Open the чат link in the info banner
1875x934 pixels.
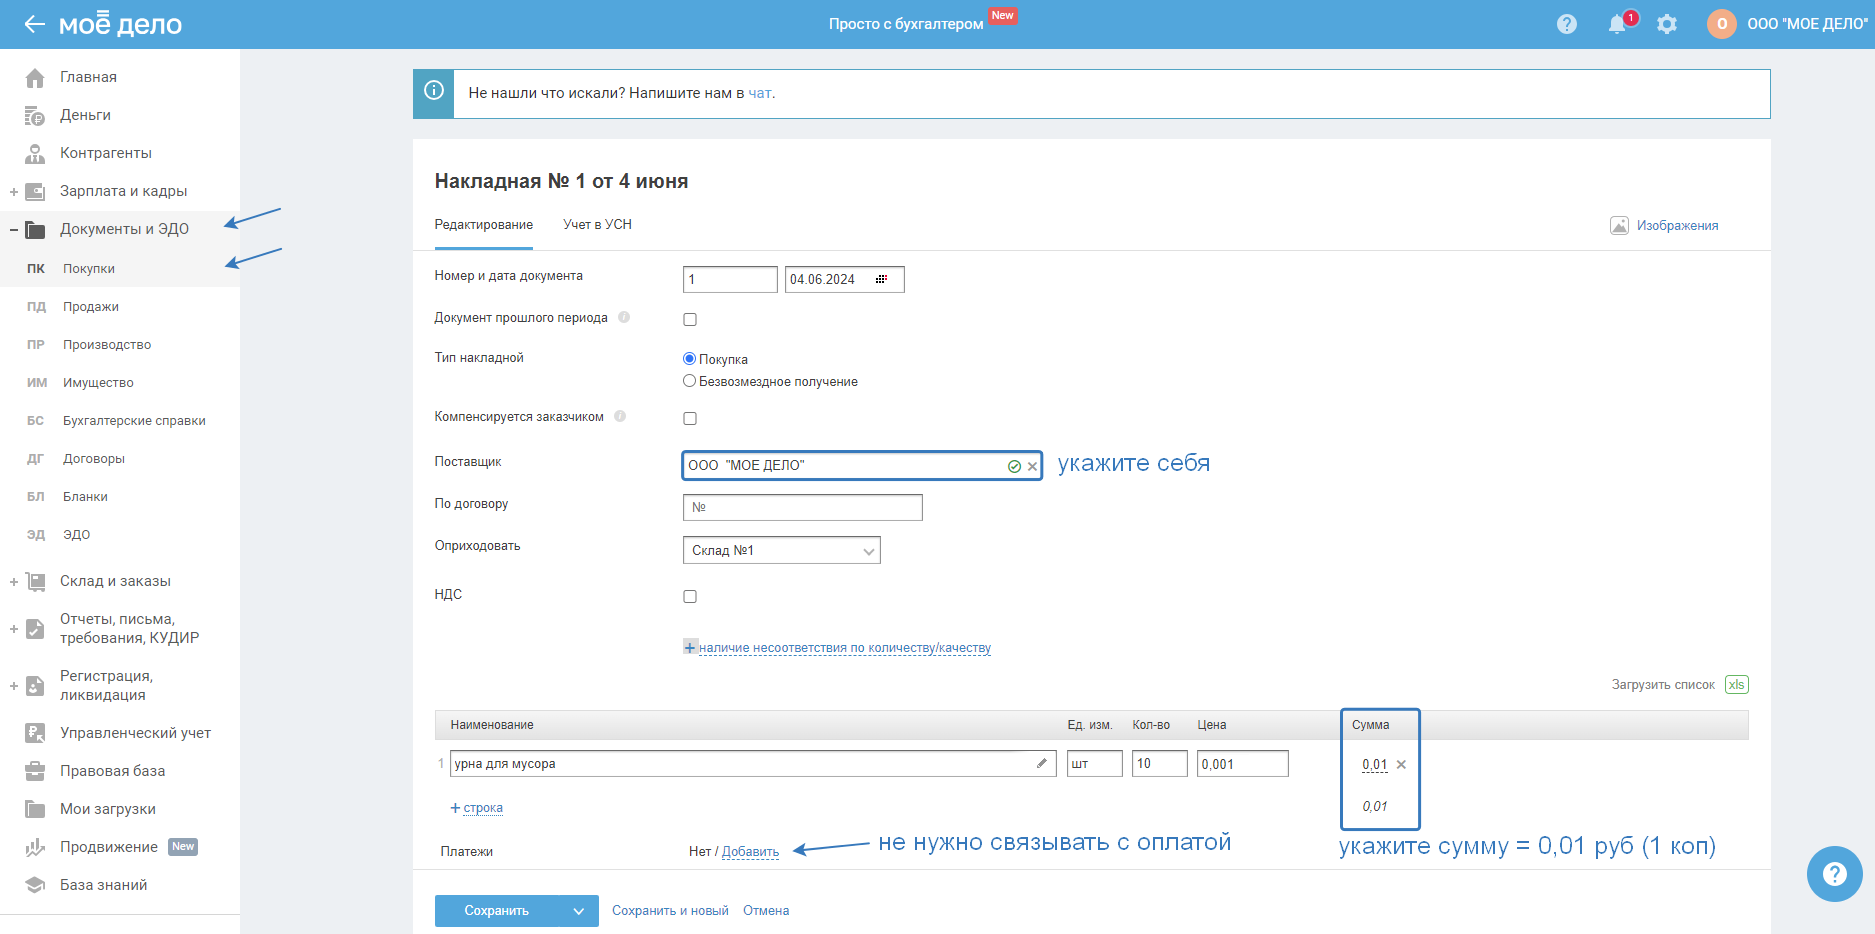click(760, 93)
